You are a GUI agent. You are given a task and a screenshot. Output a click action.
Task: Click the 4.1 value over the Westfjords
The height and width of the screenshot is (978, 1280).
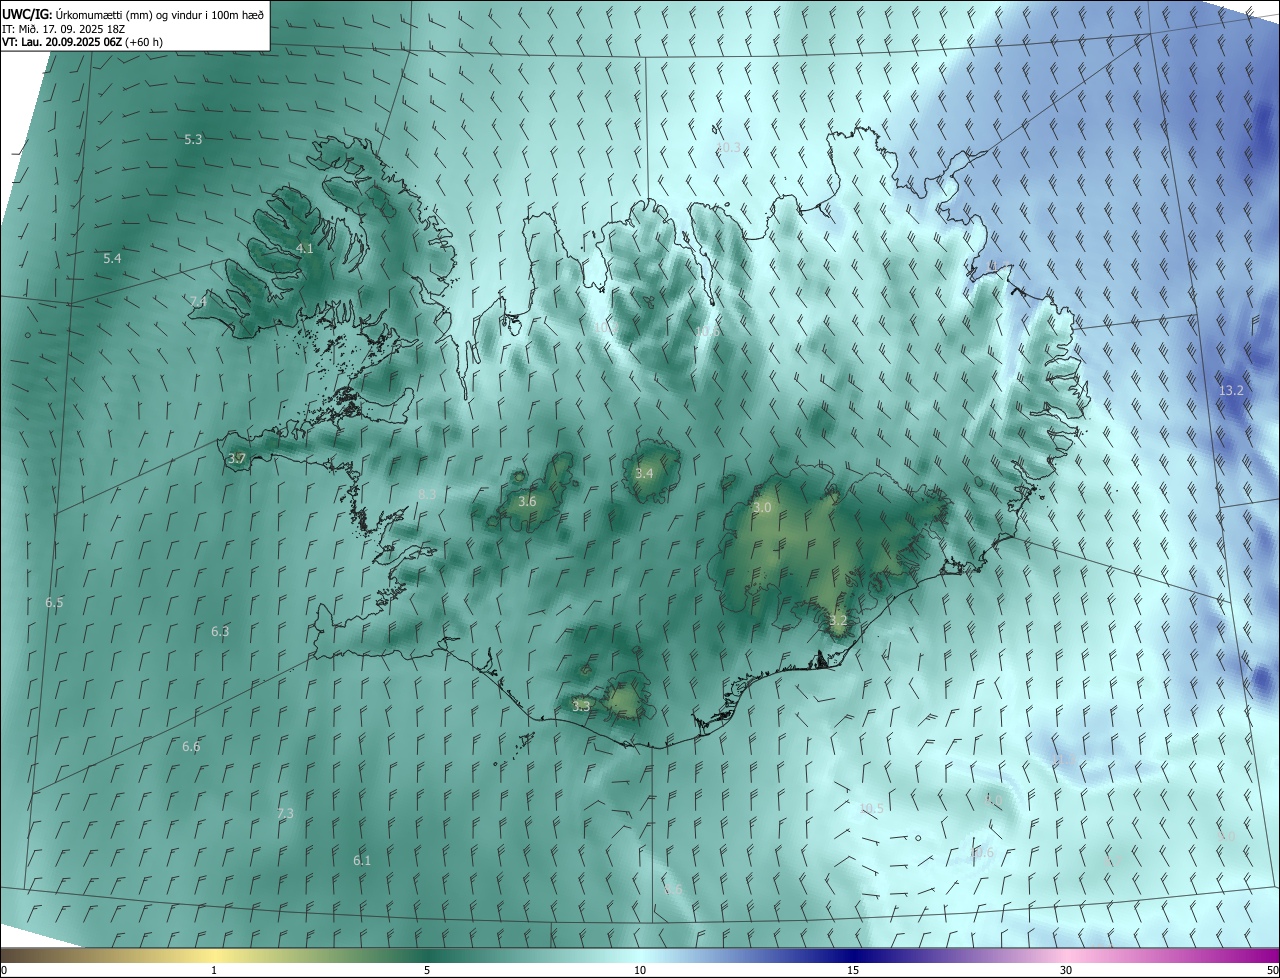tap(305, 248)
